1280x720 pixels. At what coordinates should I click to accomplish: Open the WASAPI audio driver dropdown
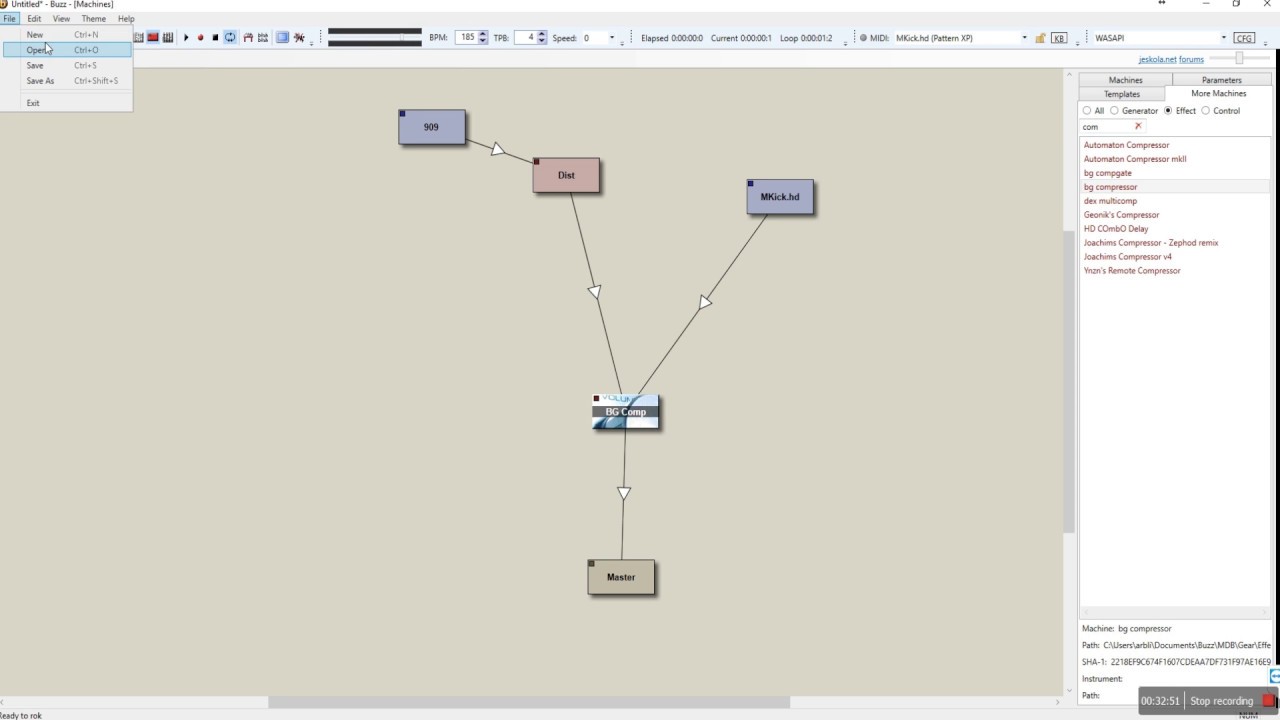[1223, 38]
